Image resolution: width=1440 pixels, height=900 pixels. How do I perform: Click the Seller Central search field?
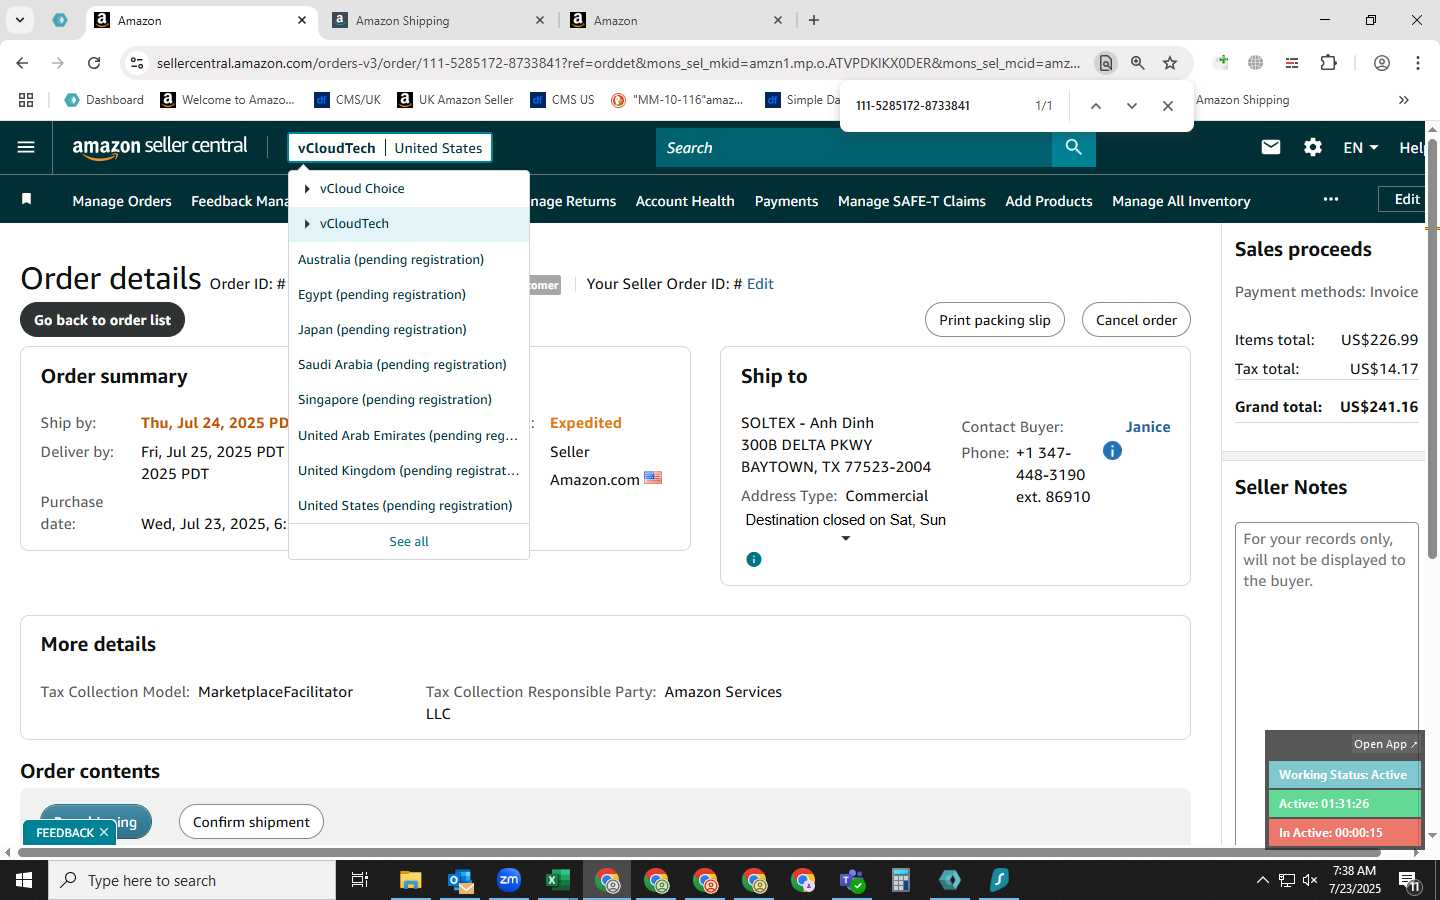click(854, 148)
